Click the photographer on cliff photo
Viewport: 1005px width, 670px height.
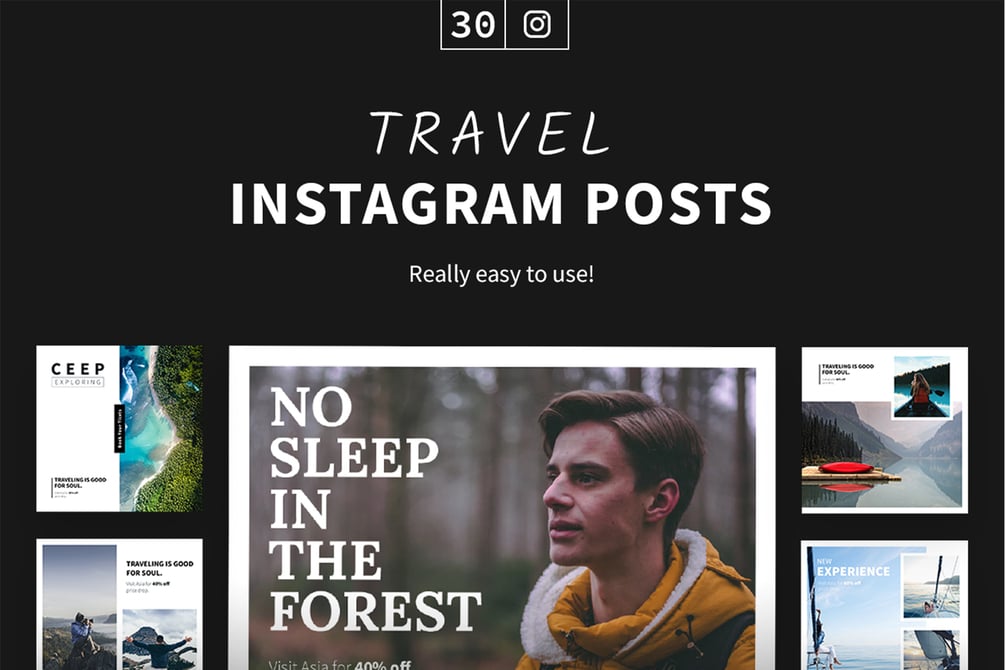pyautogui.click(x=79, y=607)
